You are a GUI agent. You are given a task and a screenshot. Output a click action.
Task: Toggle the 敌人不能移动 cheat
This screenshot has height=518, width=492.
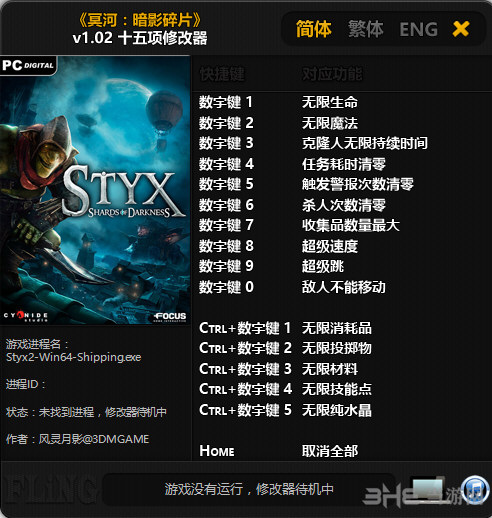pos(344,287)
